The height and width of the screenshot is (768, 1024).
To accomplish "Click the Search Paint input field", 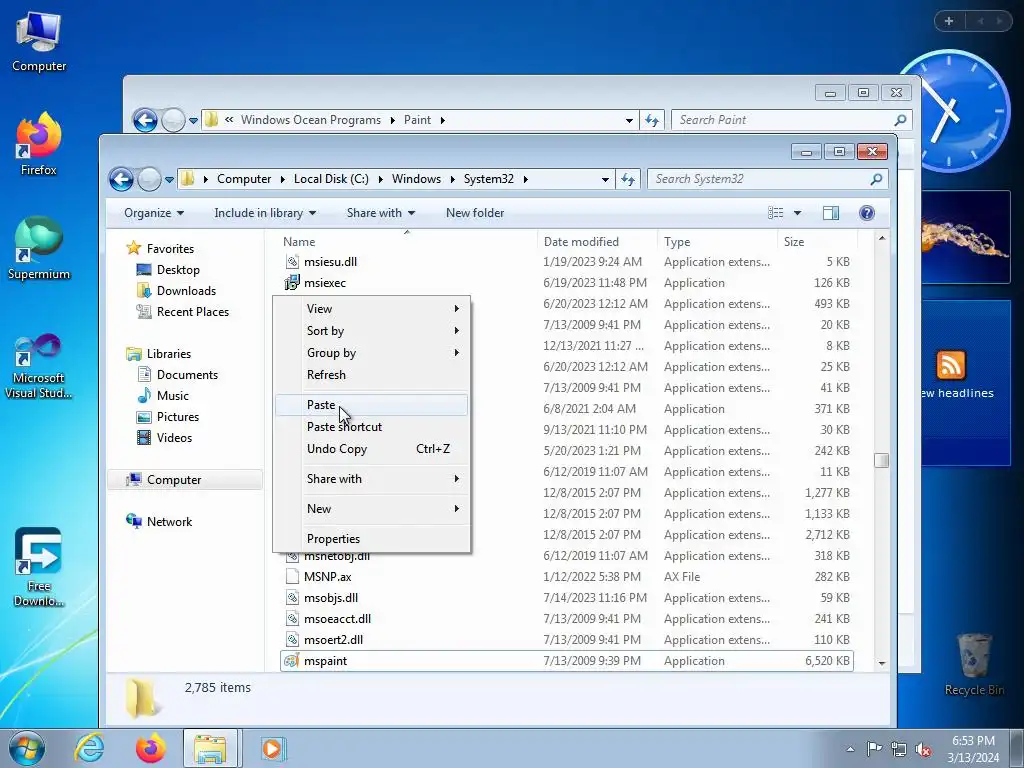I will (x=784, y=120).
